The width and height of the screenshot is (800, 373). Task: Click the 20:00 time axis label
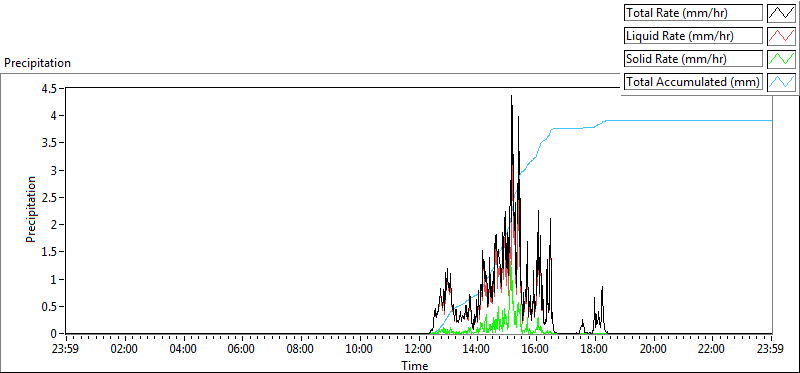pyautogui.click(x=654, y=349)
